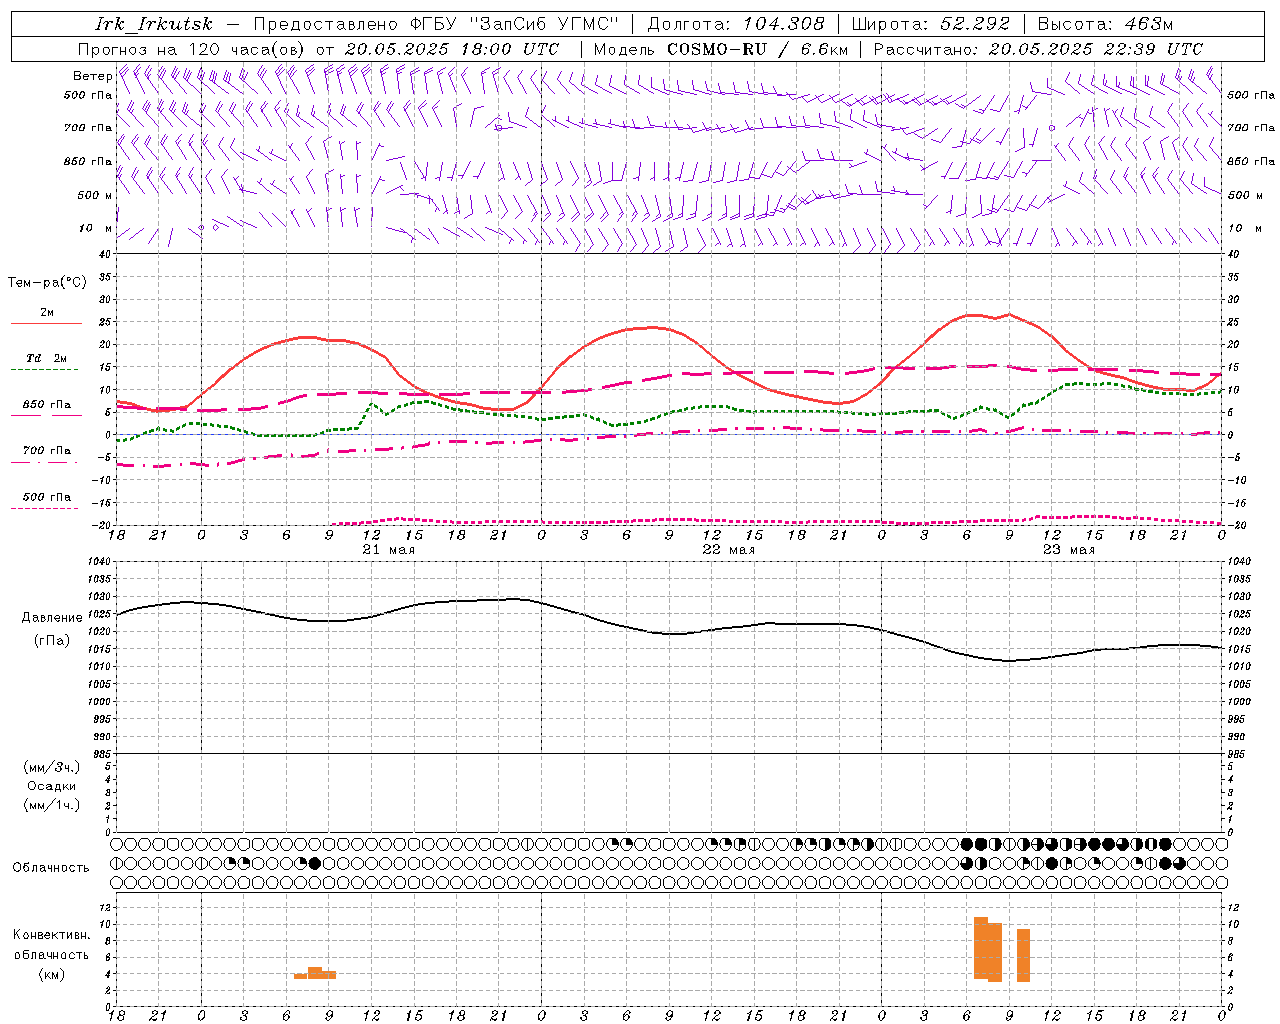Click the 850 гПа temperature legend label
Image resolution: width=1280 pixels, height=1024 pixels.
(47, 405)
